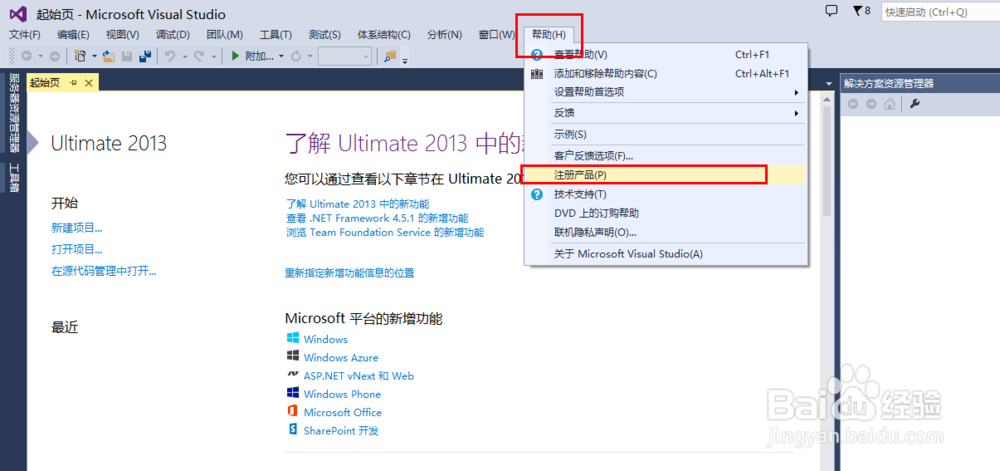The height and width of the screenshot is (471, 1000).
Task: Click the Save All toolbar icon
Action: pos(145,57)
